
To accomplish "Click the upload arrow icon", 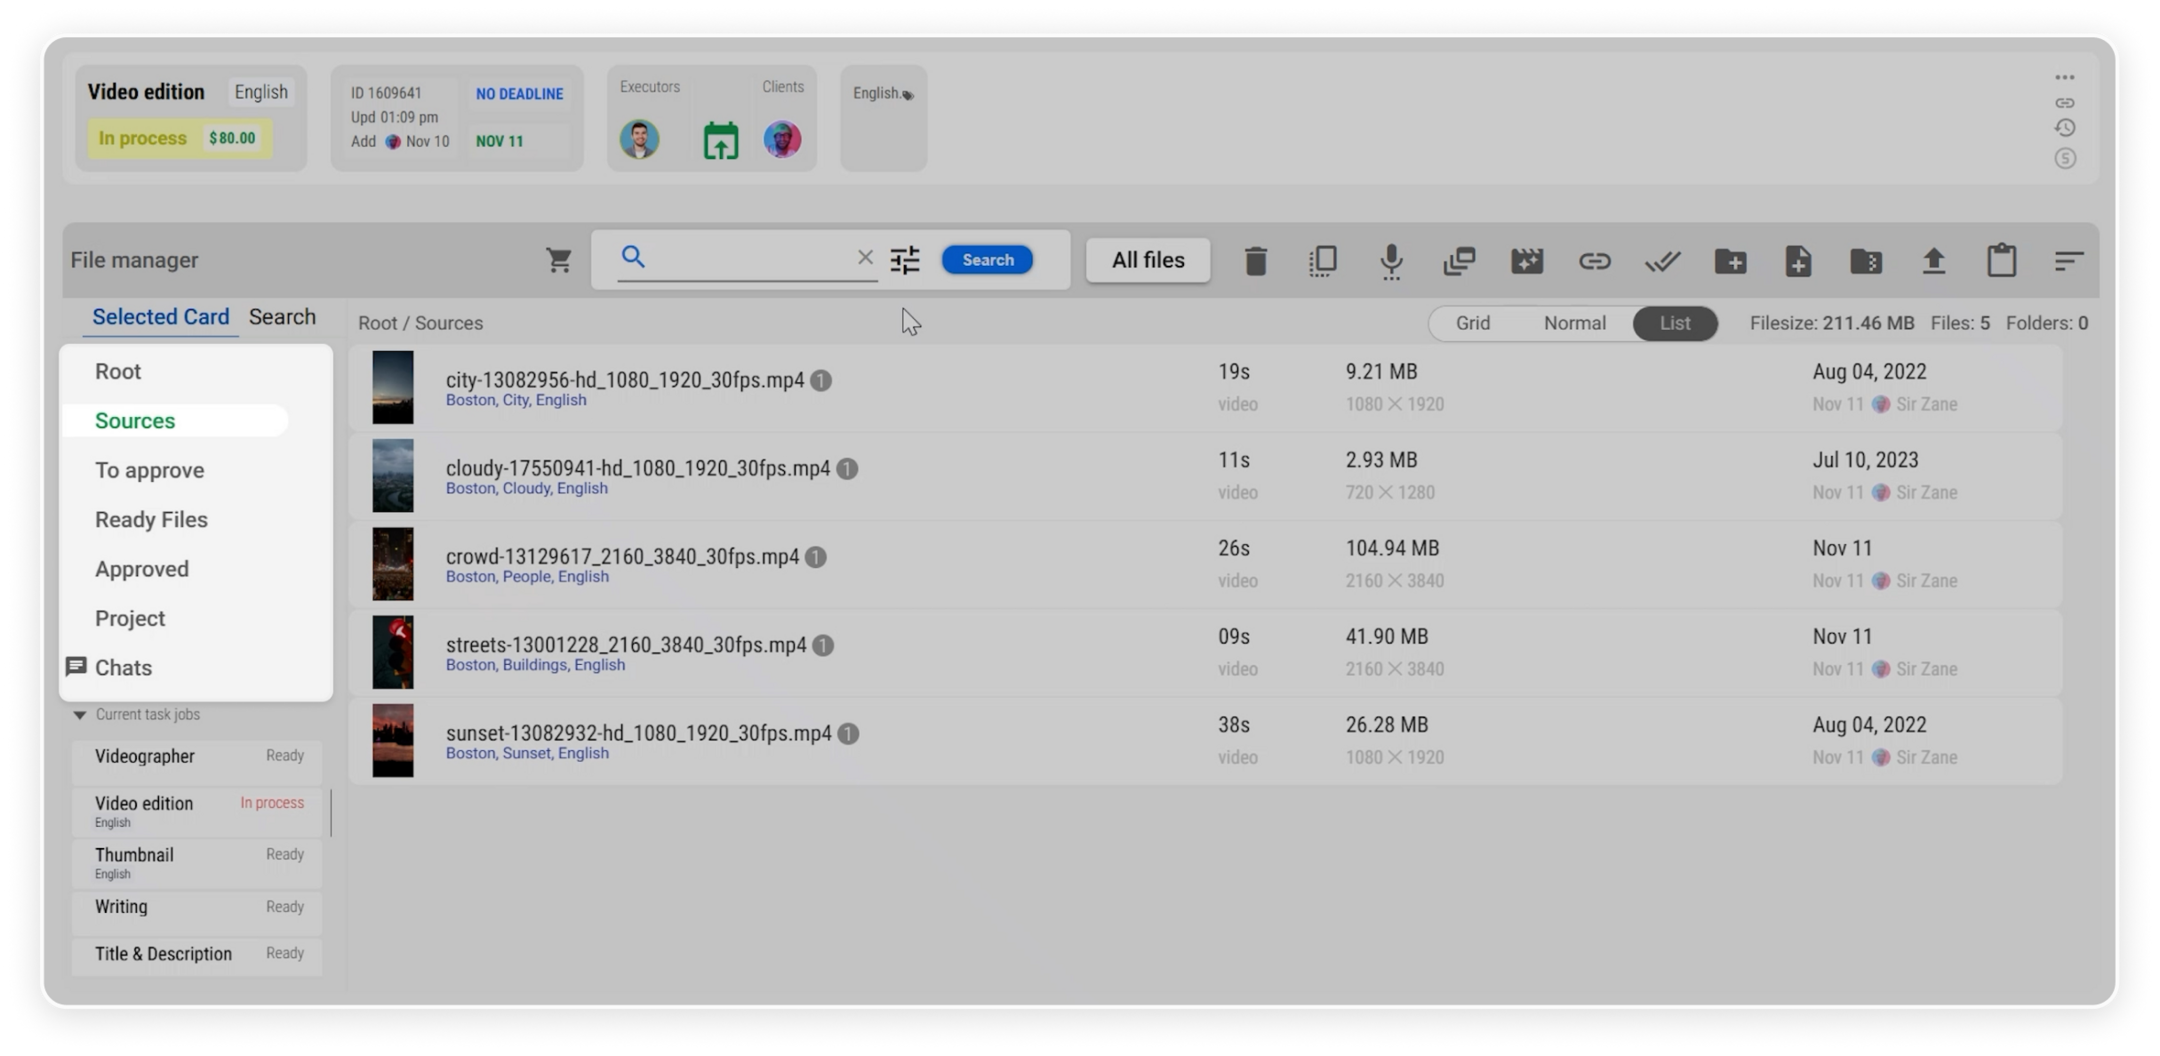I will [x=1933, y=261].
